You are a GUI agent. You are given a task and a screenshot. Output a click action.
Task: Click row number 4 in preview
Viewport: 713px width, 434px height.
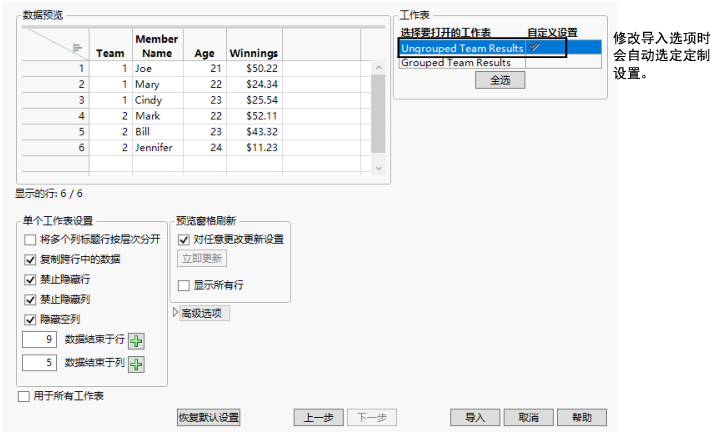[x=55, y=116]
